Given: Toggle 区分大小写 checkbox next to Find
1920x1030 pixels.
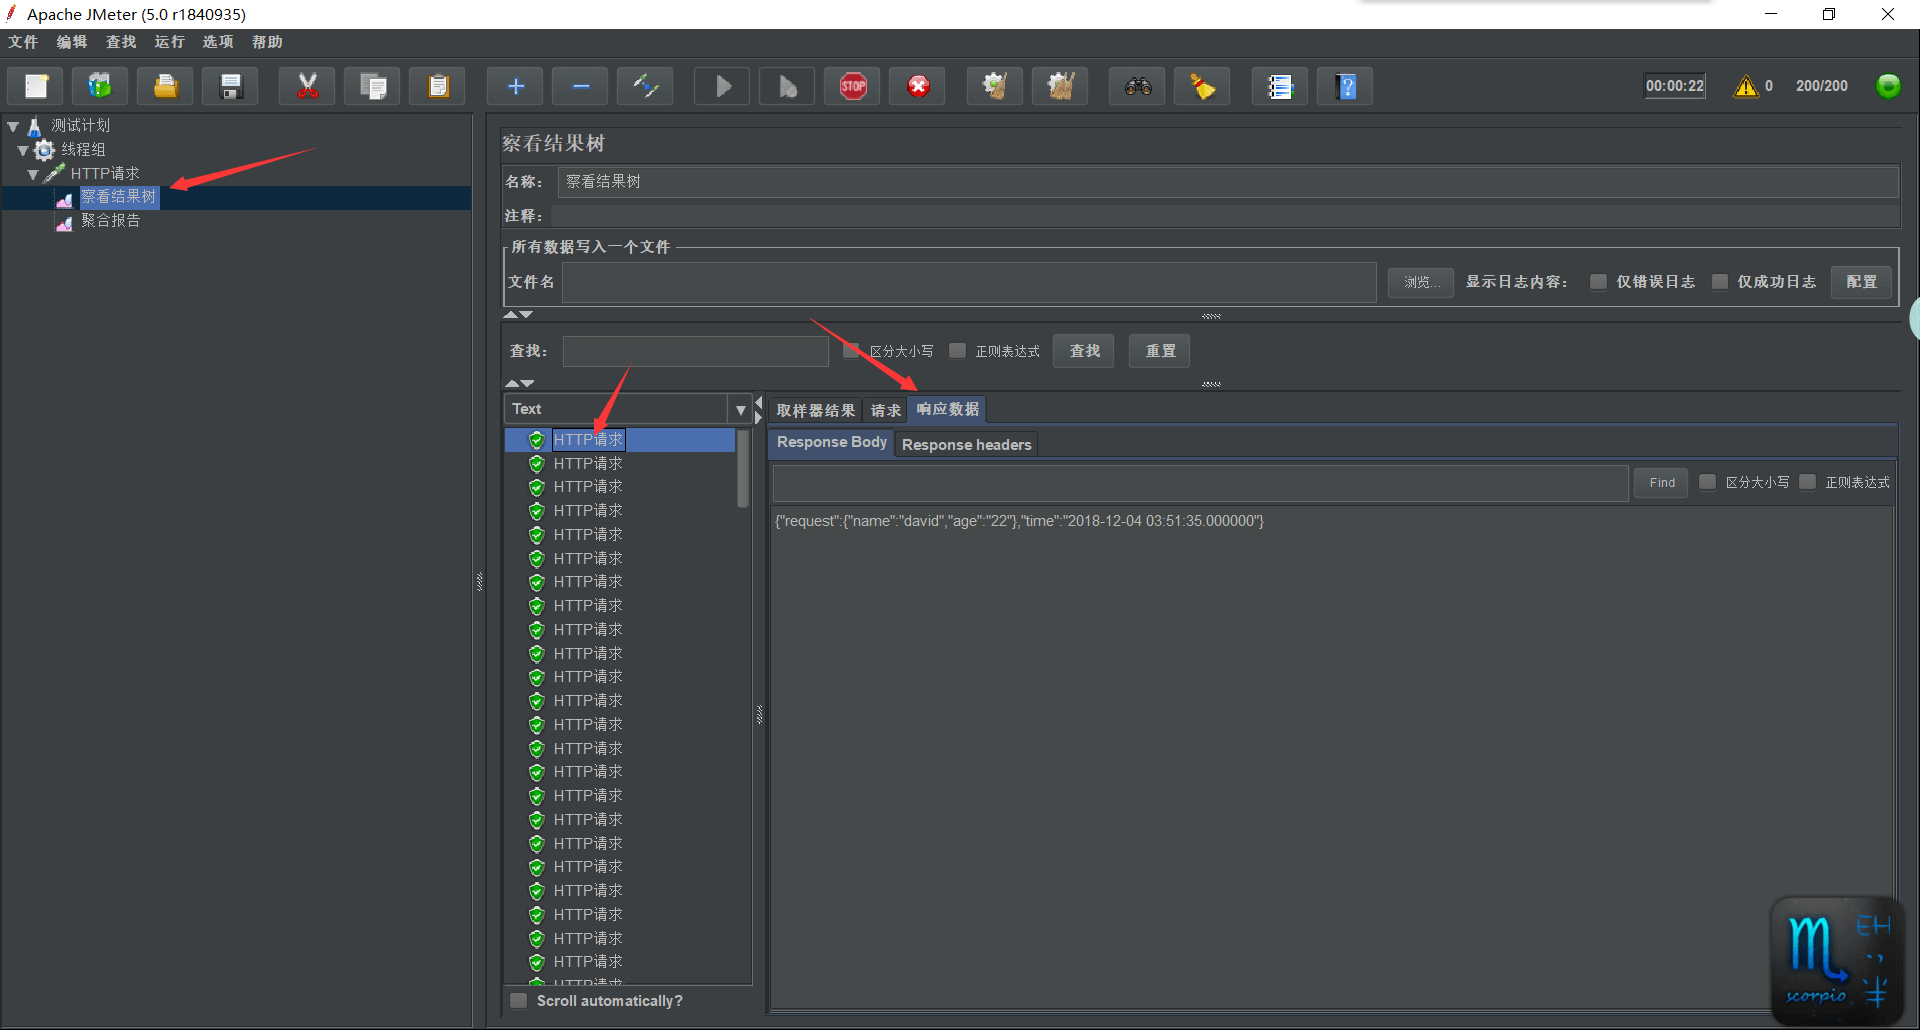Looking at the screenshot, I should (1707, 482).
